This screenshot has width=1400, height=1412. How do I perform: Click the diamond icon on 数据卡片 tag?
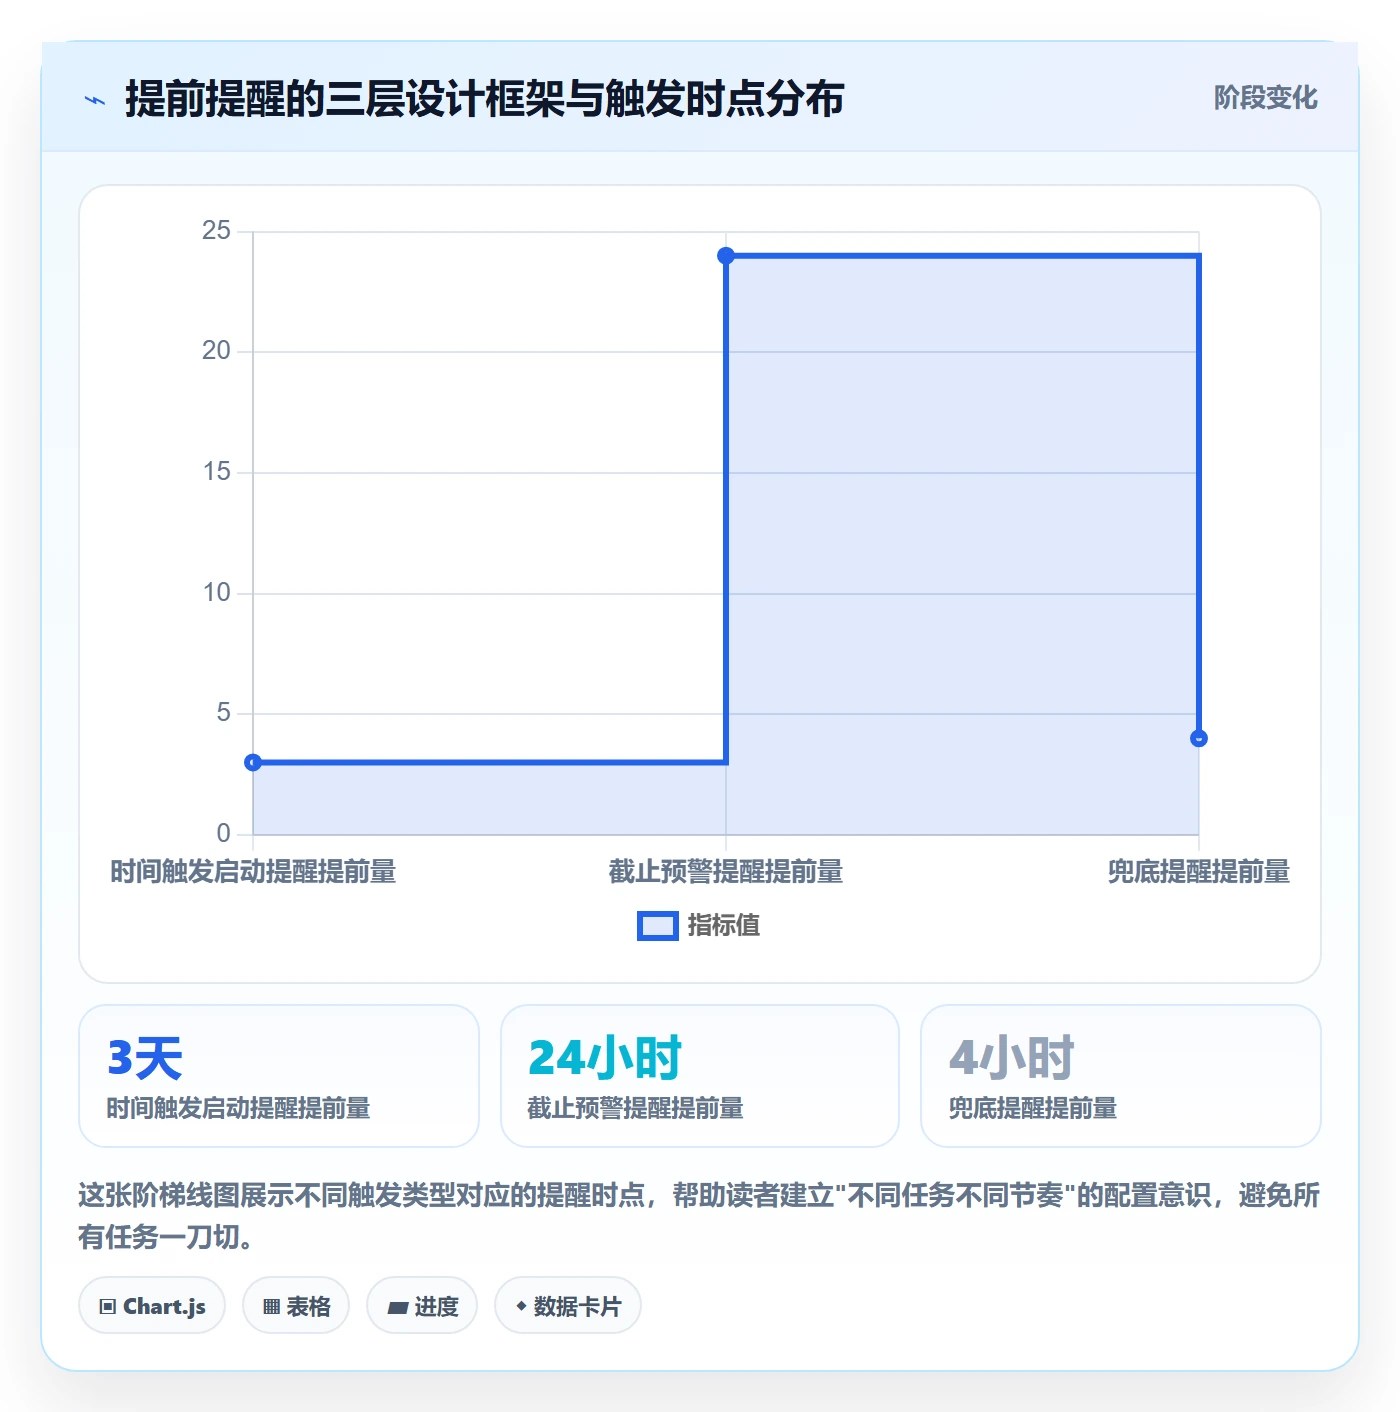[x=521, y=1306]
